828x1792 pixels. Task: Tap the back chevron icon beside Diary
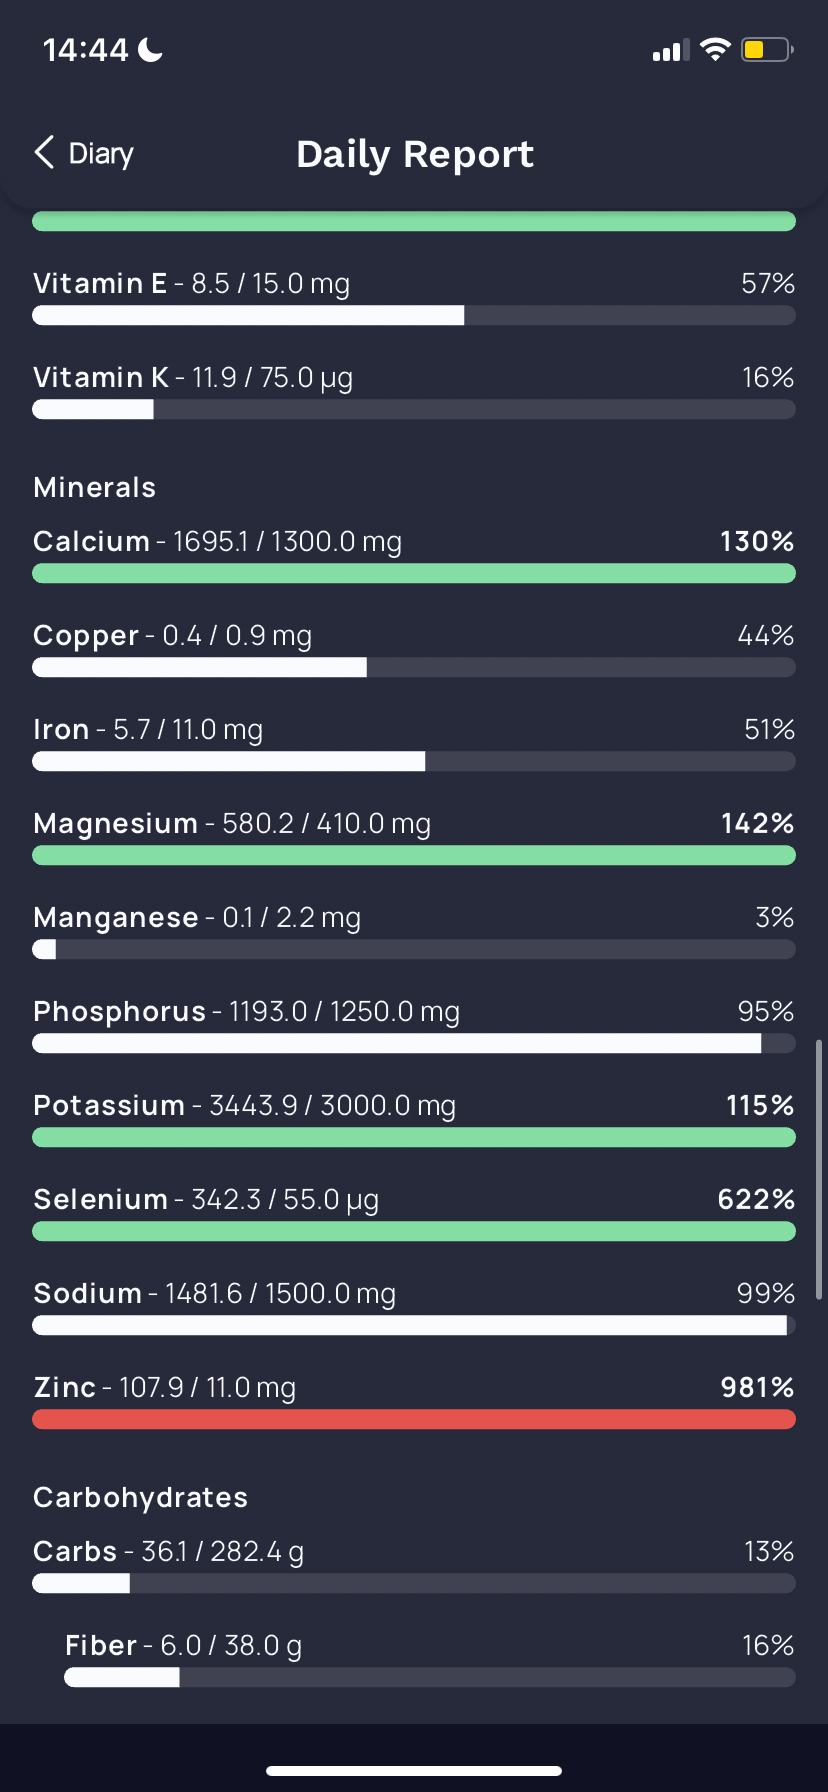pos(44,153)
